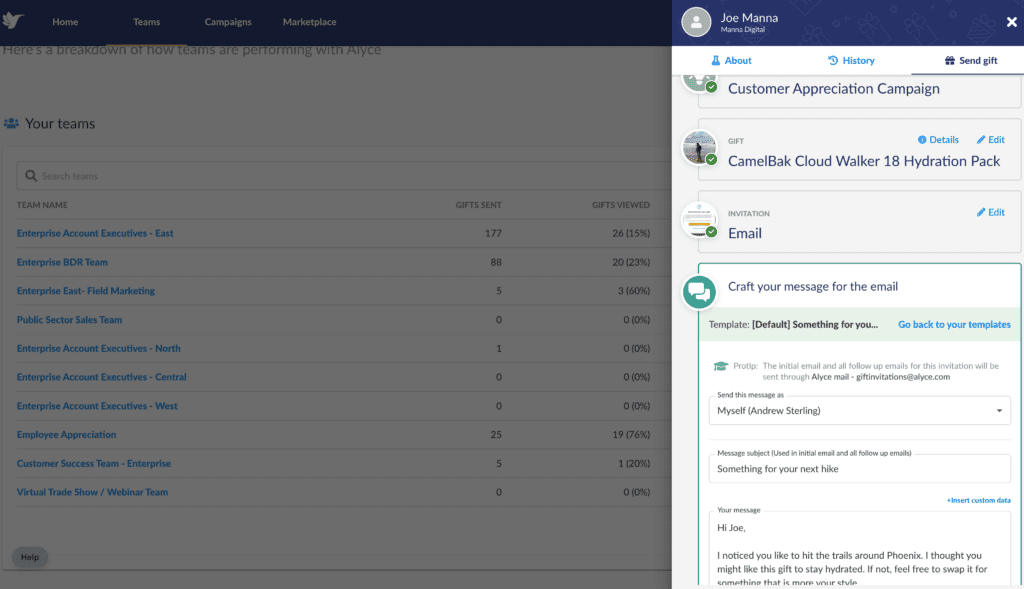Click the chat bubble message icon
Screen dimensions: 1024x589
[x=699, y=292]
